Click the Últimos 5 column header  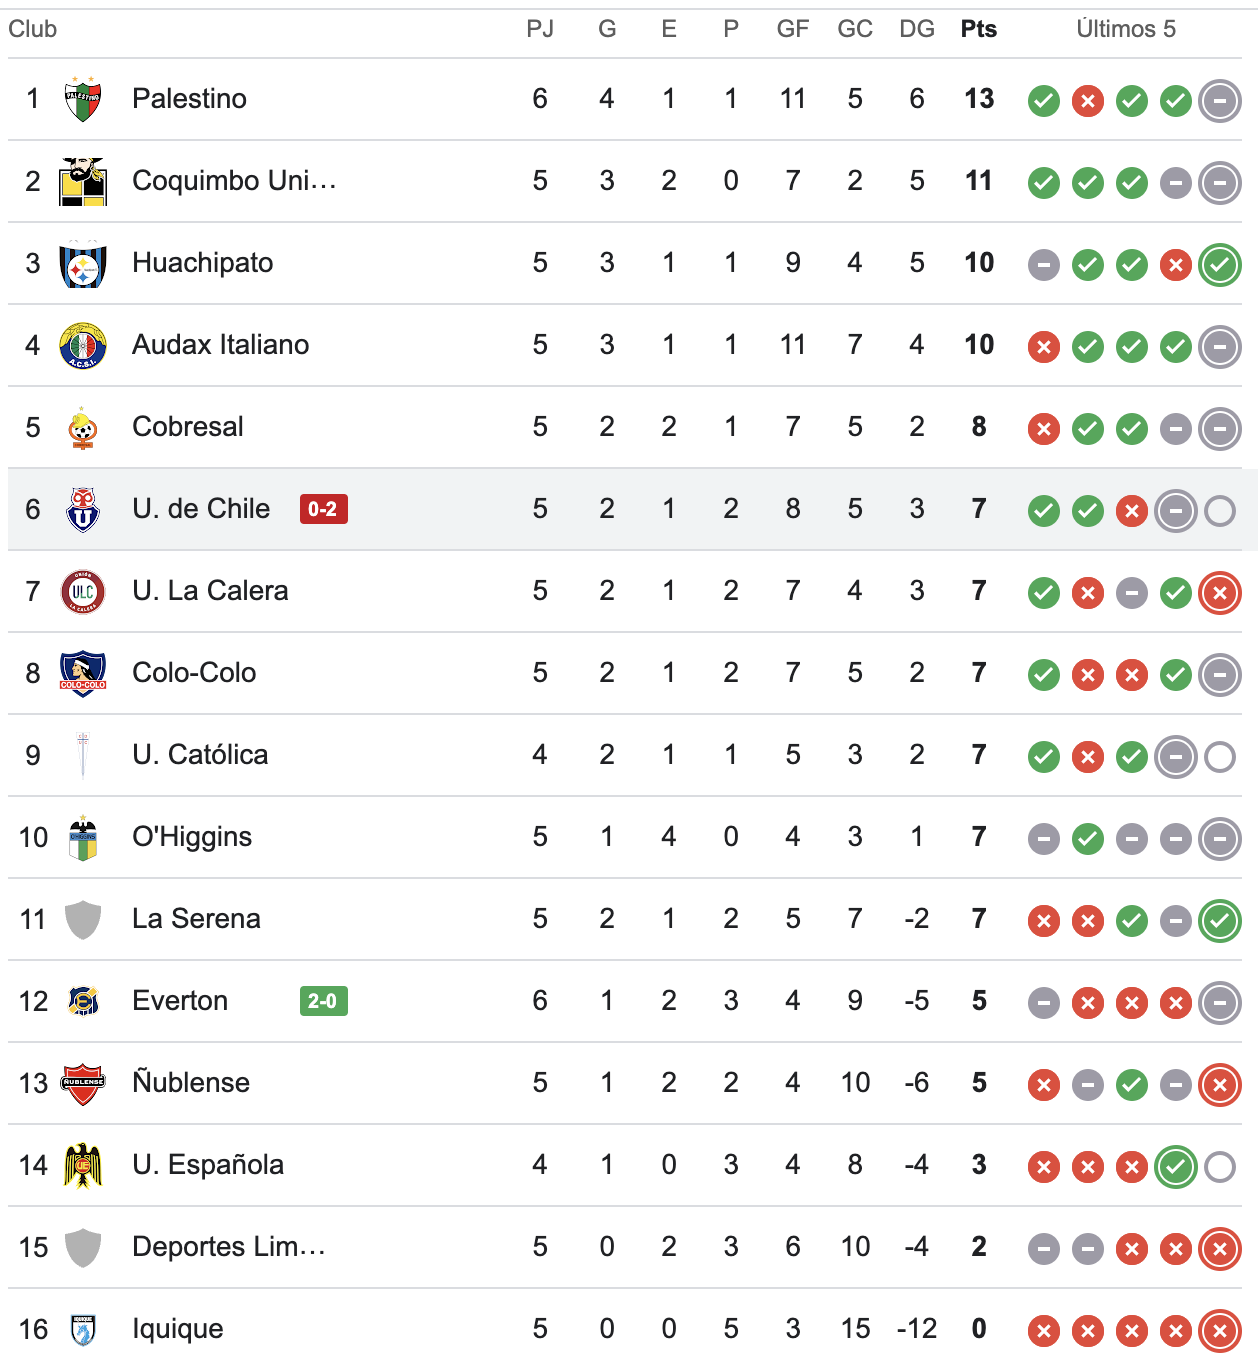(x=1126, y=29)
